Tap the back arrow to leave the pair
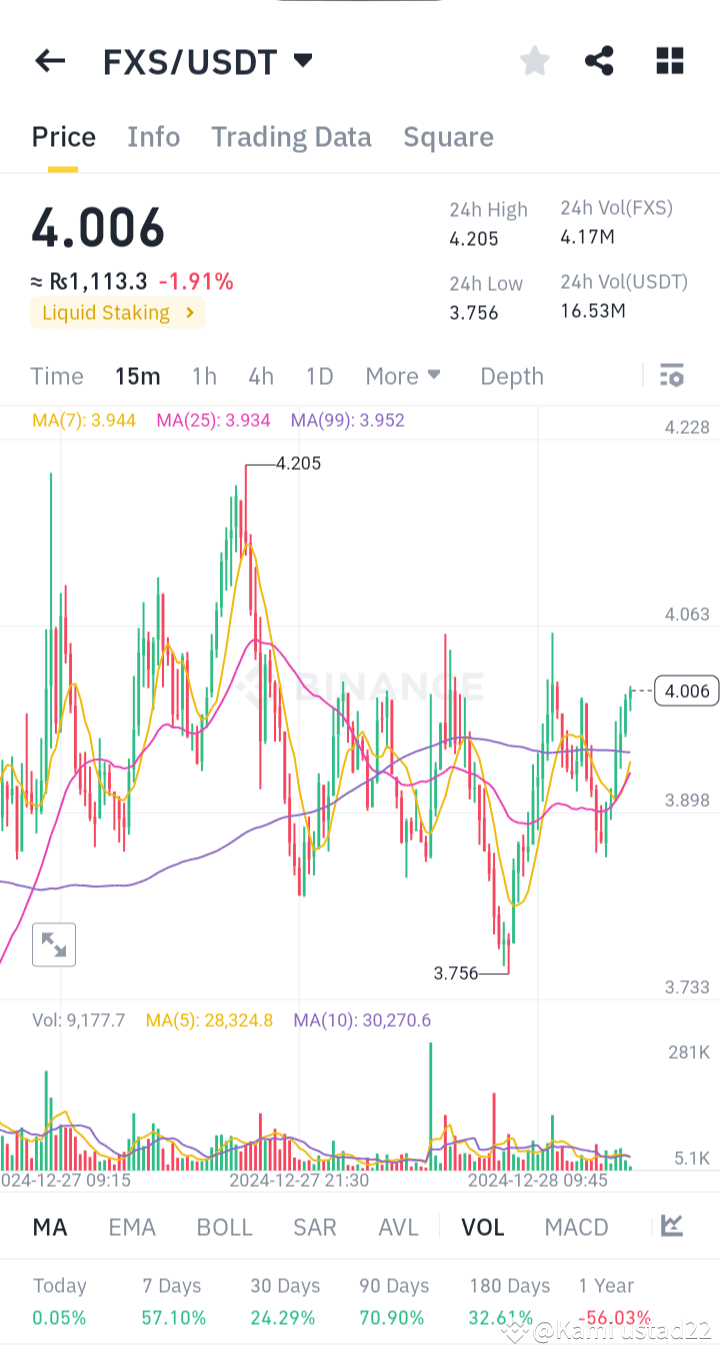 tap(49, 61)
